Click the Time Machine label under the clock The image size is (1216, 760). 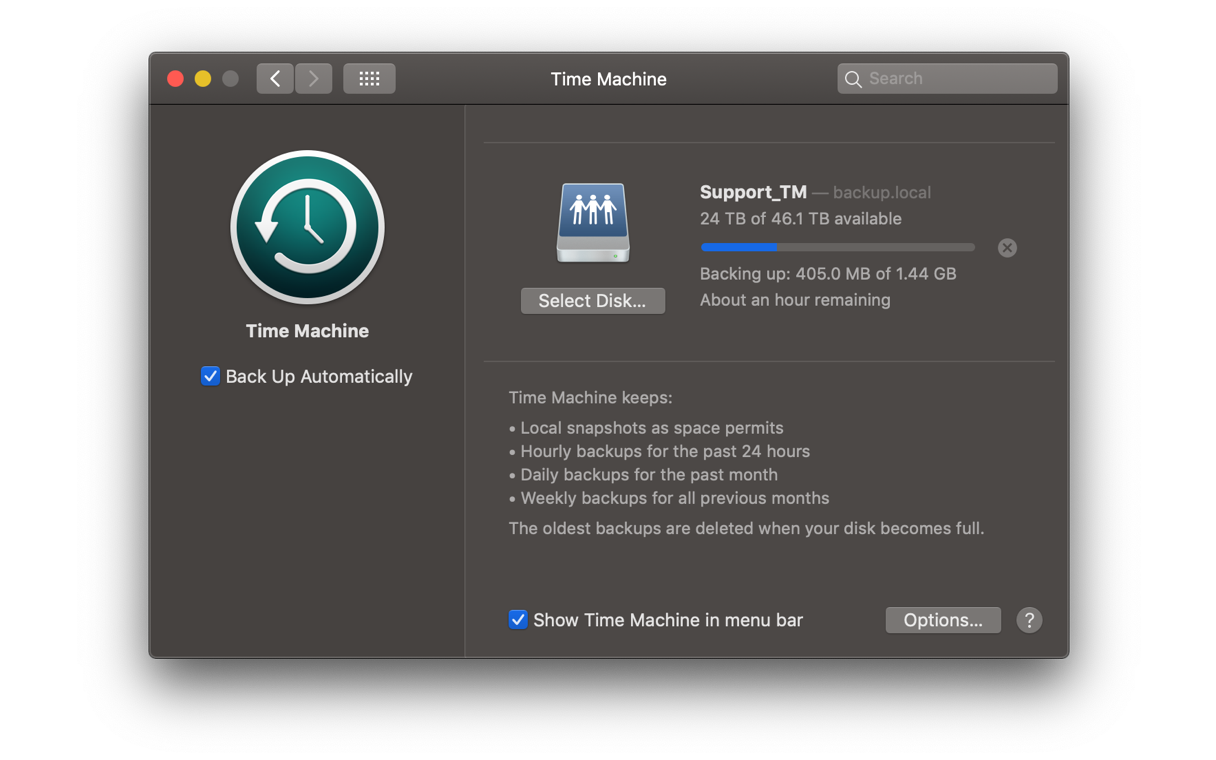307,331
